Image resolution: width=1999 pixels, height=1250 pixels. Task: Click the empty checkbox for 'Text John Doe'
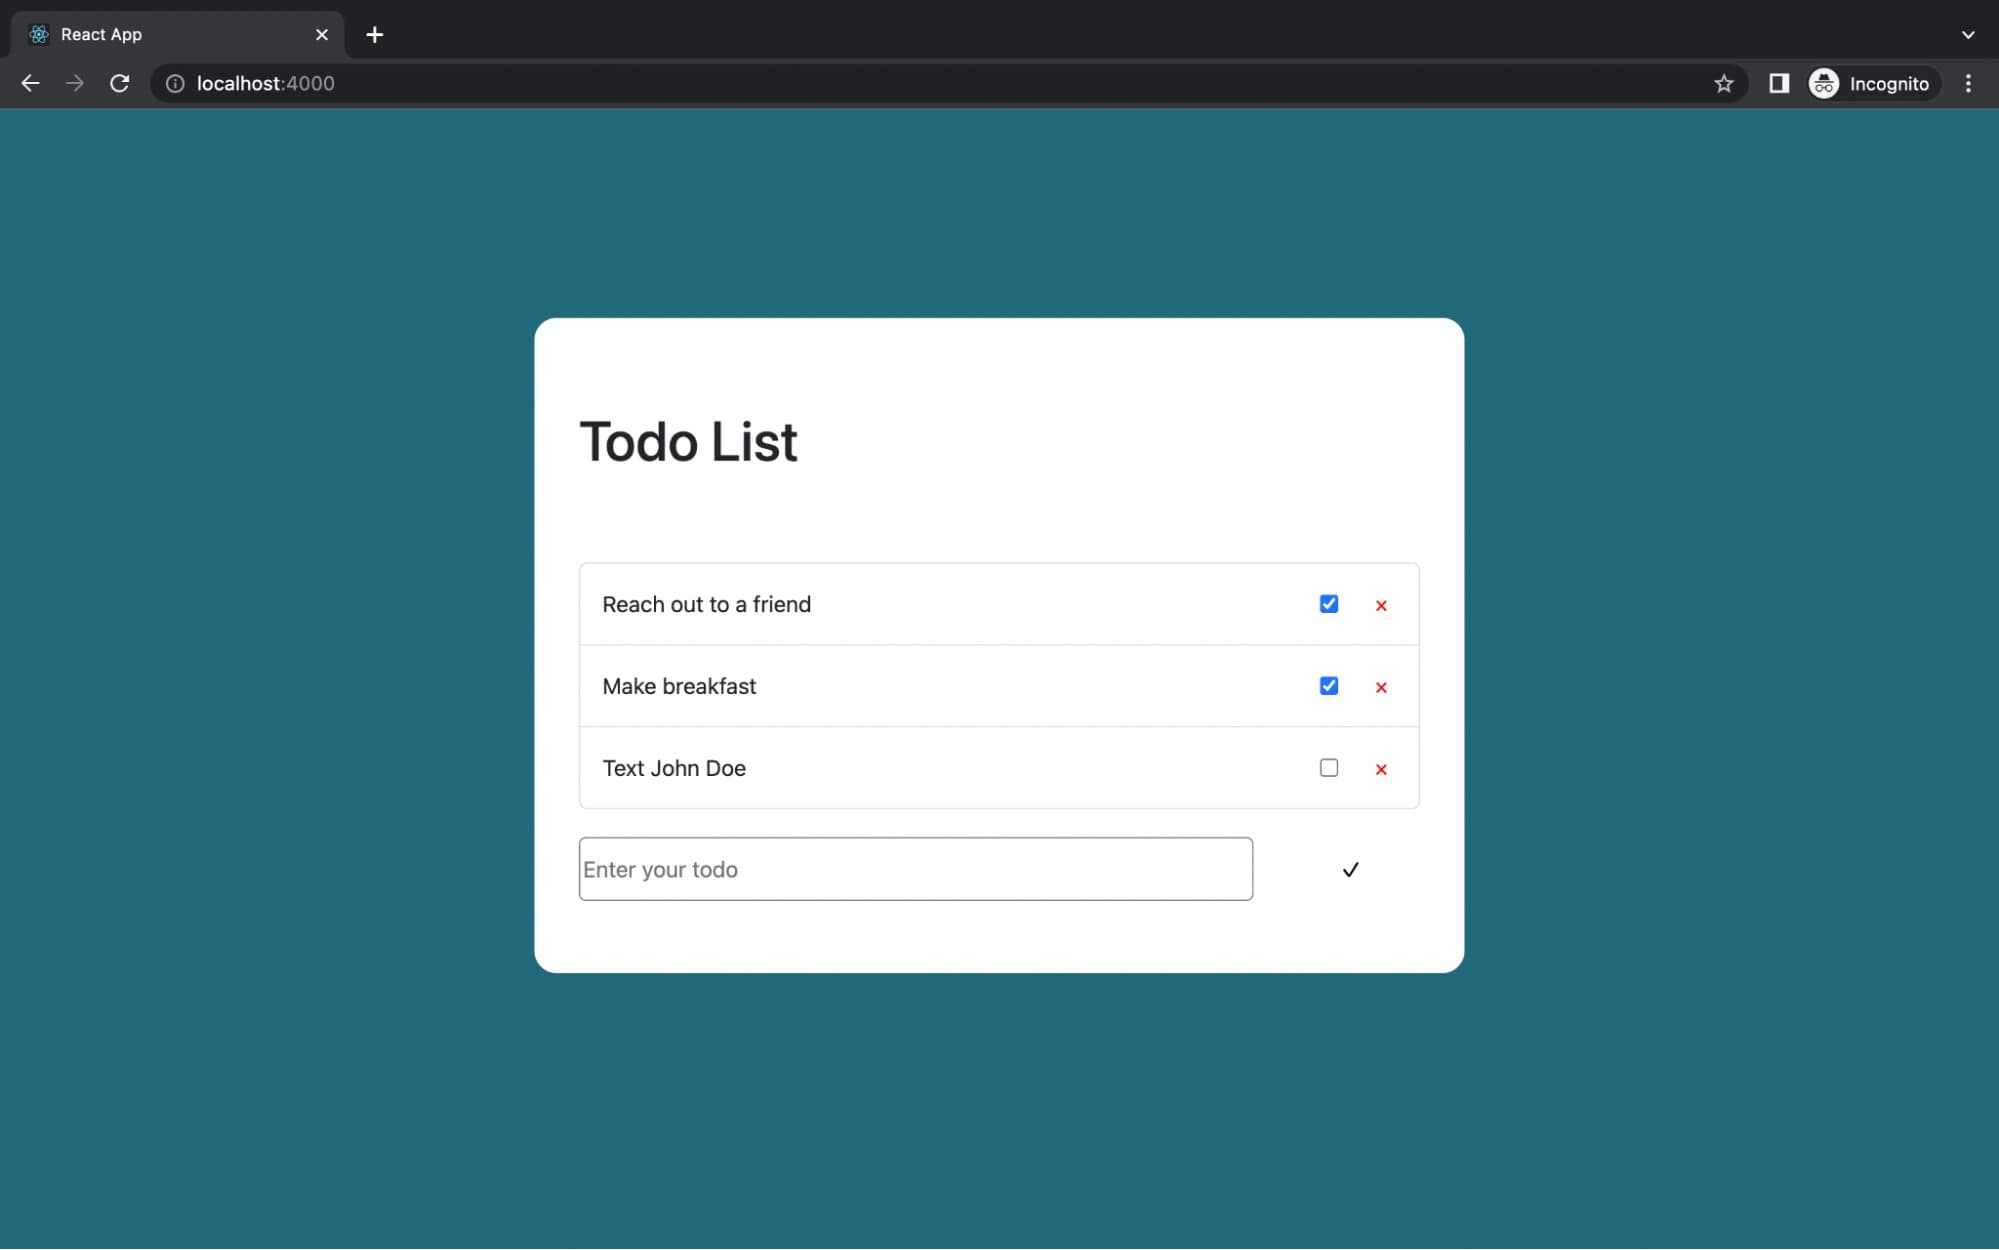click(x=1328, y=768)
